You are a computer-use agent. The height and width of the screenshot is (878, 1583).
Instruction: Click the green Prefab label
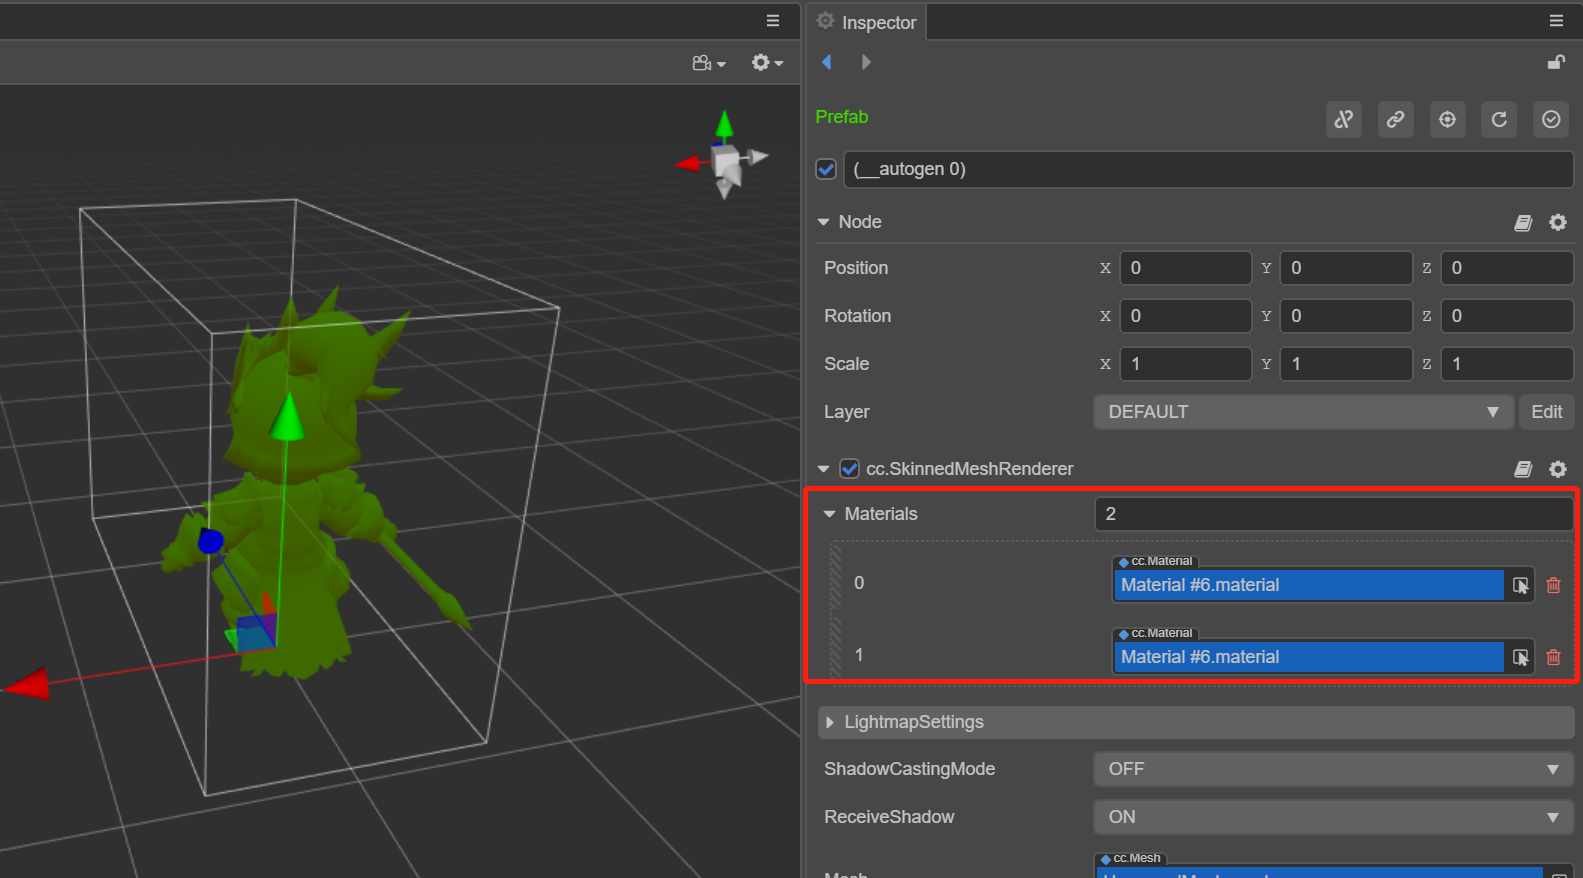tap(842, 117)
